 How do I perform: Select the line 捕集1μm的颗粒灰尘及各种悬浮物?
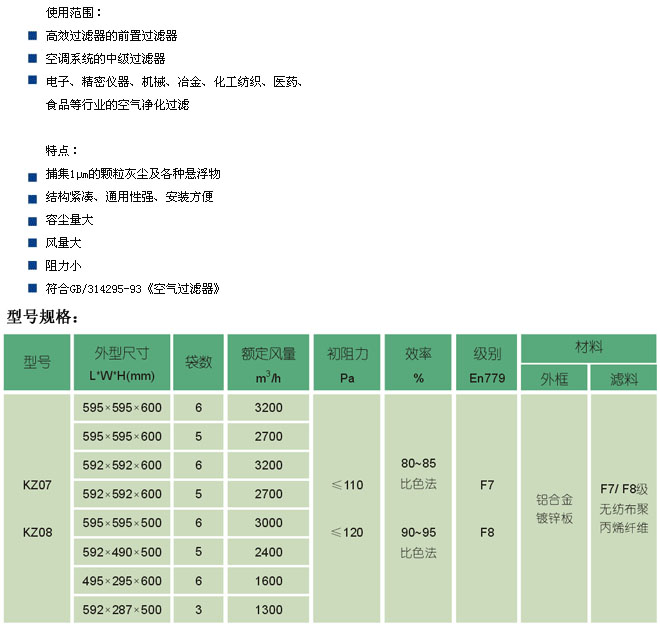pos(133,173)
